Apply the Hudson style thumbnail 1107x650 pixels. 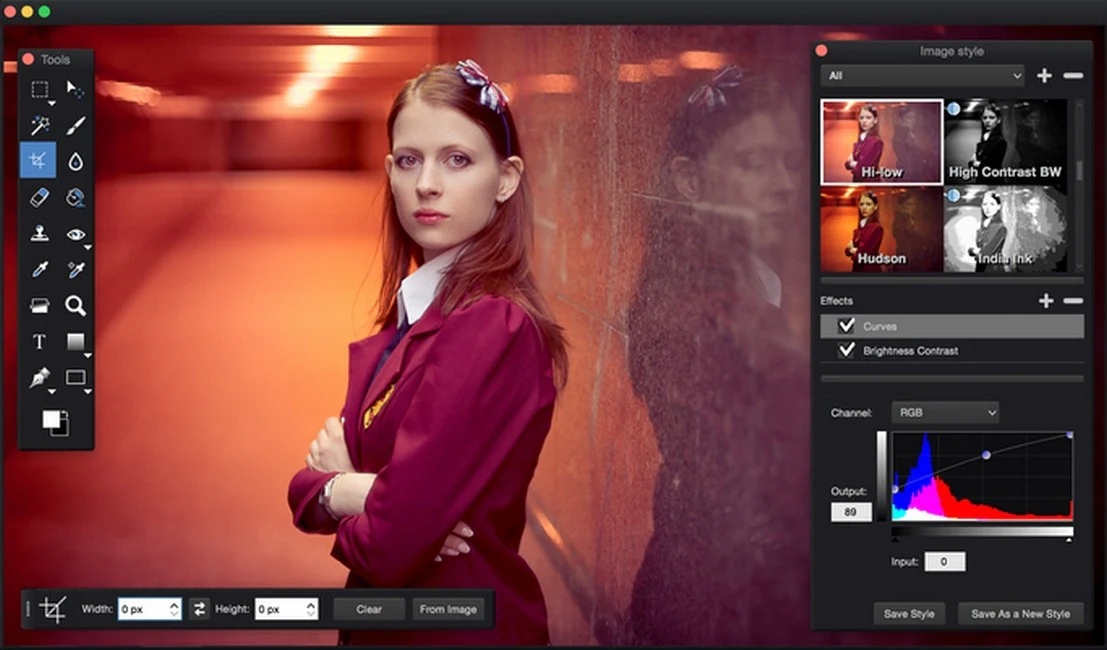pos(882,229)
